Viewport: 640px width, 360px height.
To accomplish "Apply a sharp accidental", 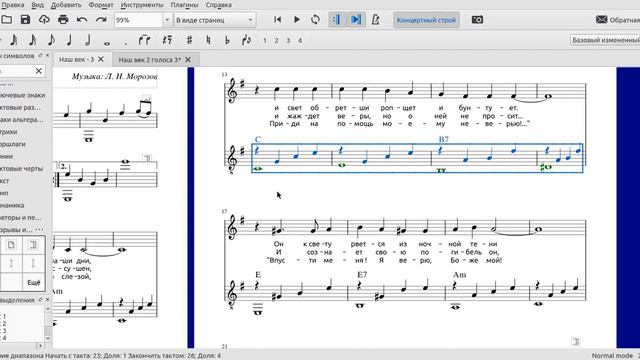I will pyautogui.click(x=189, y=40).
